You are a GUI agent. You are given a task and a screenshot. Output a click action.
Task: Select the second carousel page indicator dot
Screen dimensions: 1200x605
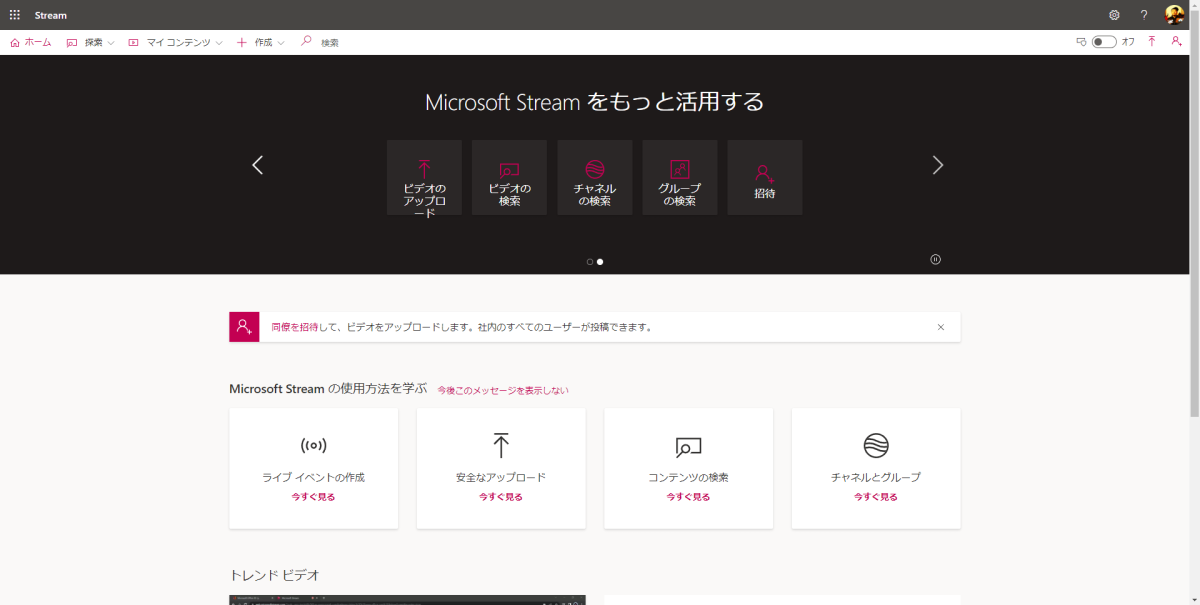(600, 261)
